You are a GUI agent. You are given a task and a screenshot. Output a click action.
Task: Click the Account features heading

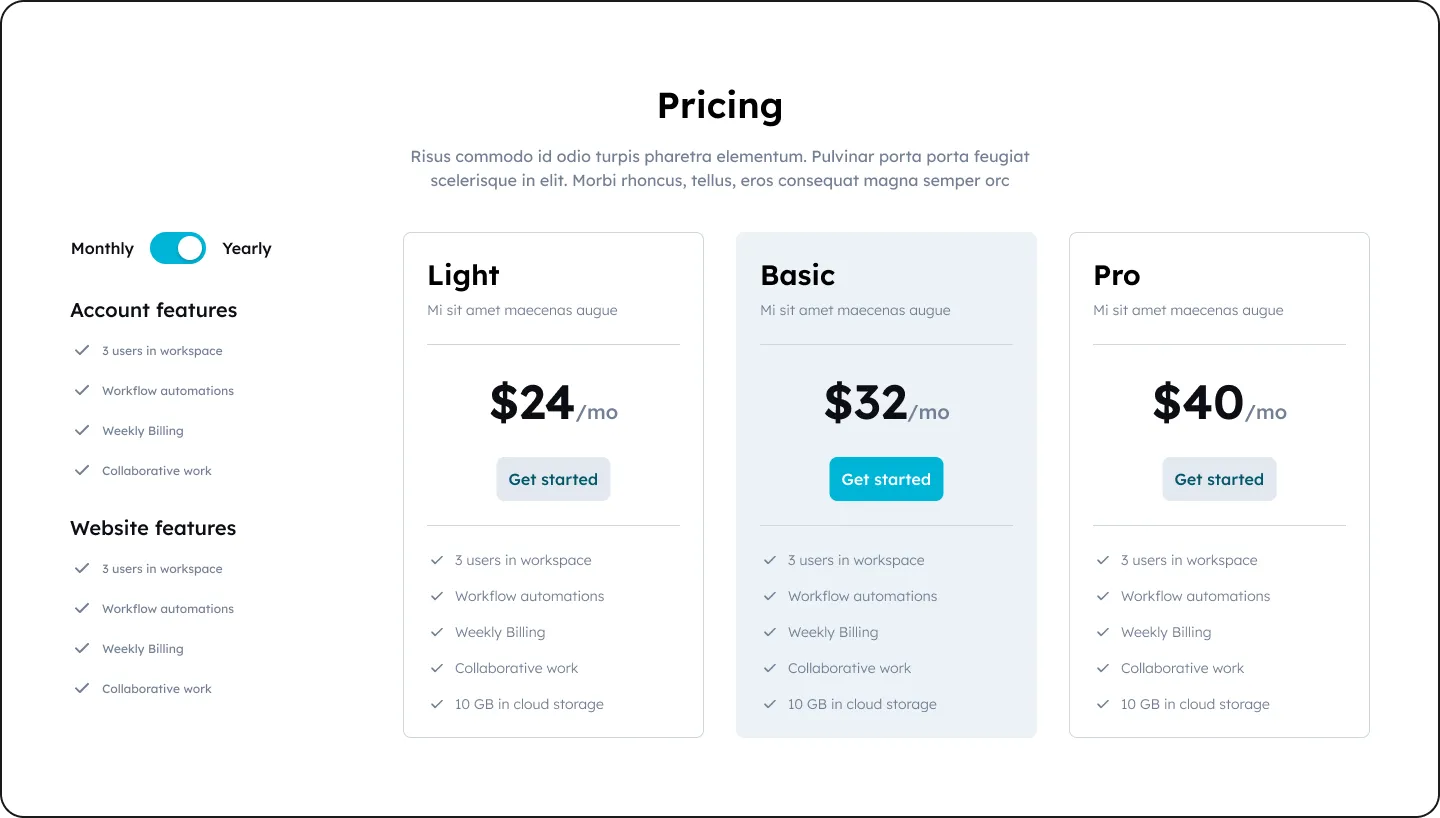point(154,310)
